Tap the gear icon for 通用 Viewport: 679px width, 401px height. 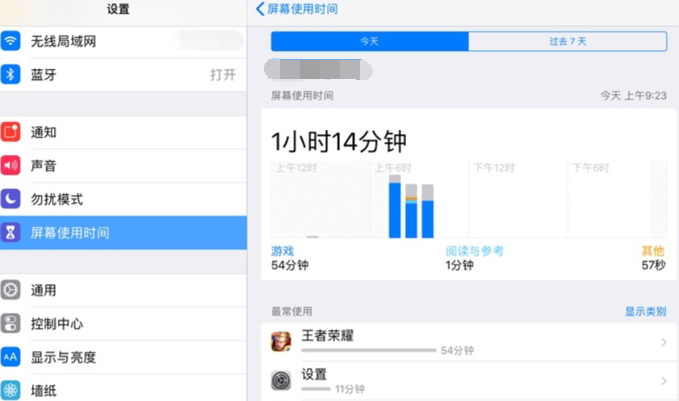[x=10, y=290]
